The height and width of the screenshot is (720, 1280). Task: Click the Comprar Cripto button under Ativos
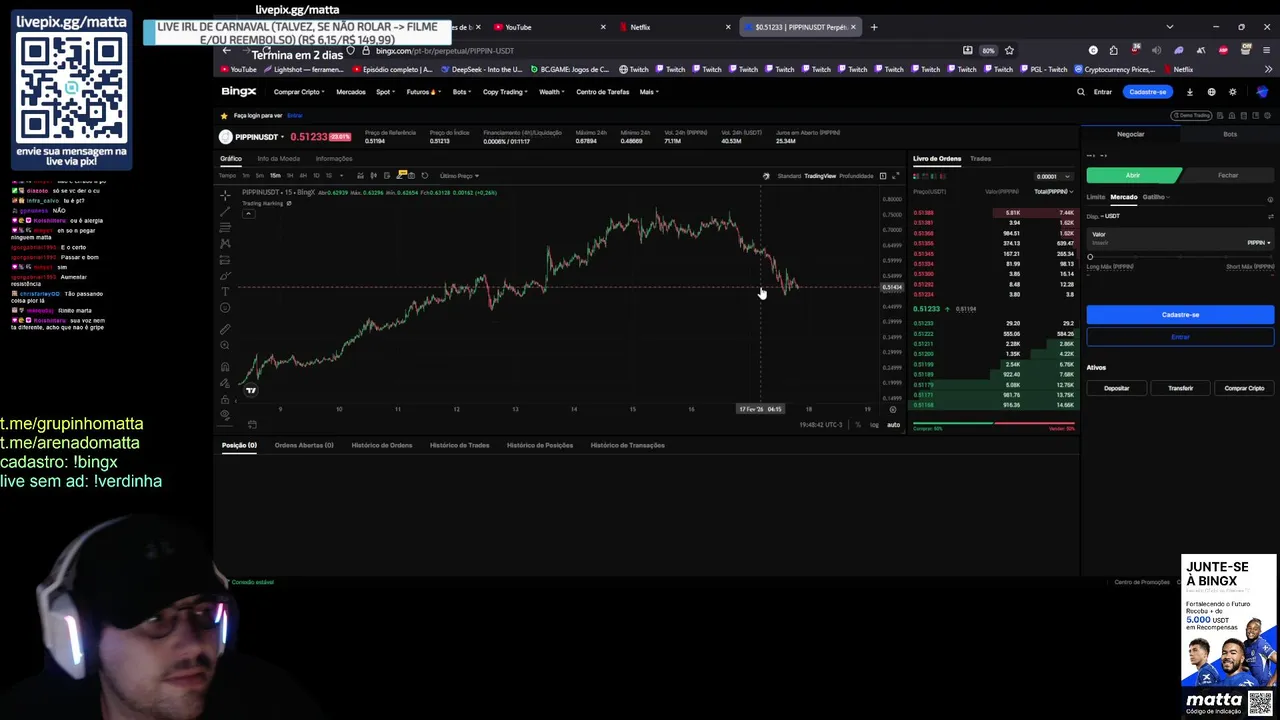point(1244,388)
